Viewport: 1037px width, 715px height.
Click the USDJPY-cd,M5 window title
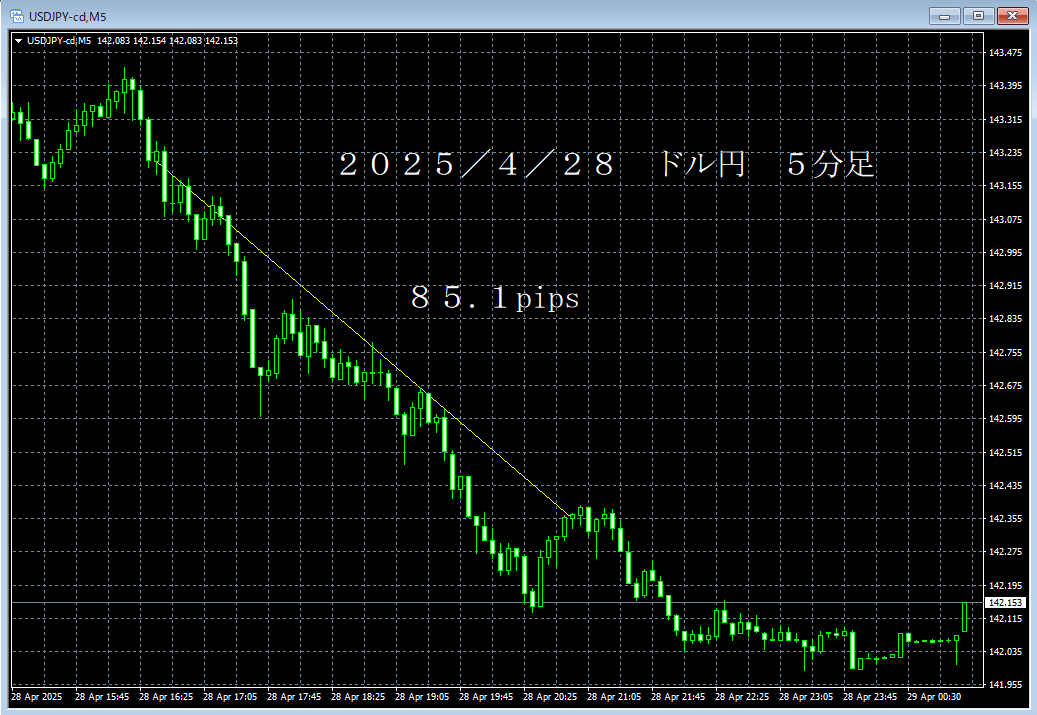[x=67, y=17]
